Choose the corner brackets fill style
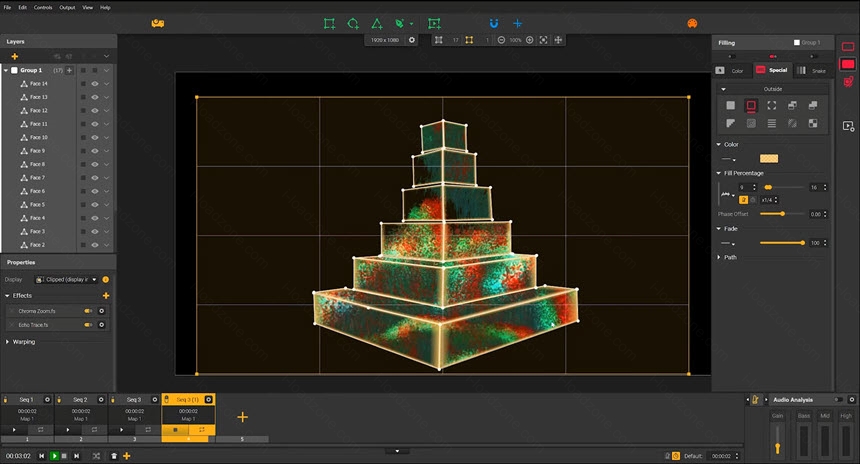This screenshot has height=464, width=860. [772, 105]
